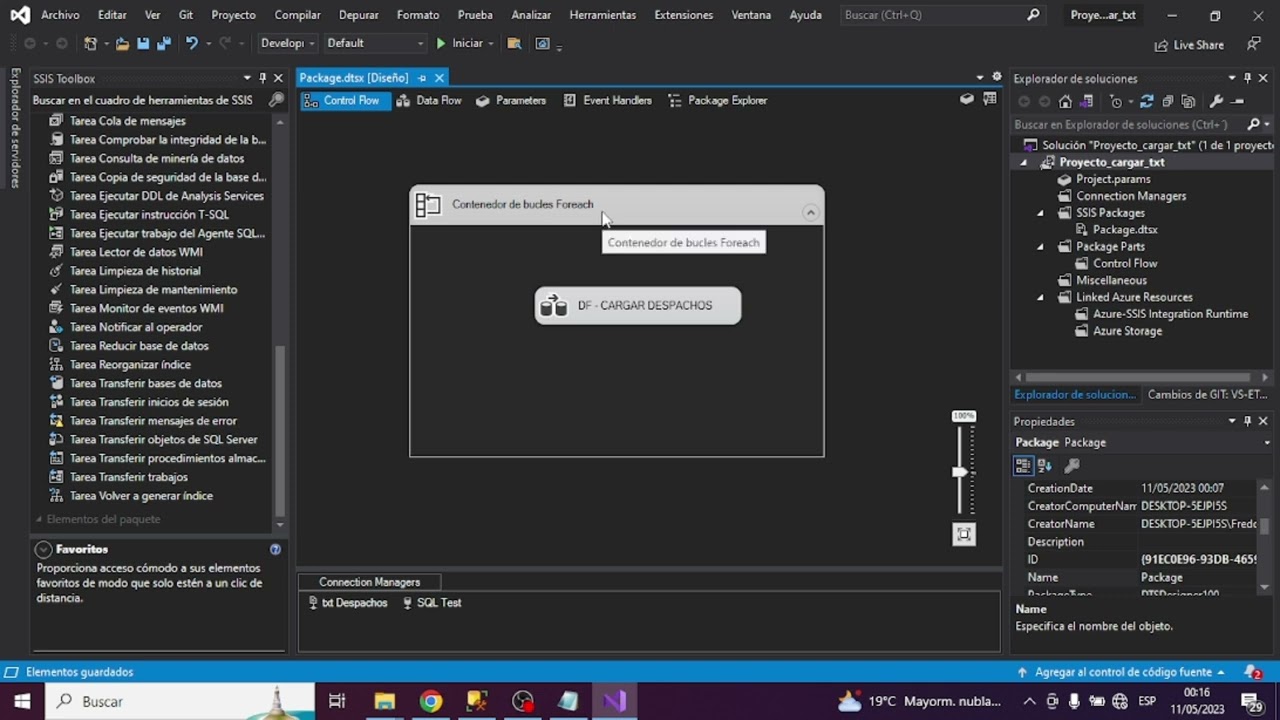Click the Undo arrow in toolbar
Viewport: 1280px width, 720px height.
pyautogui.click(x=191, y=43)
